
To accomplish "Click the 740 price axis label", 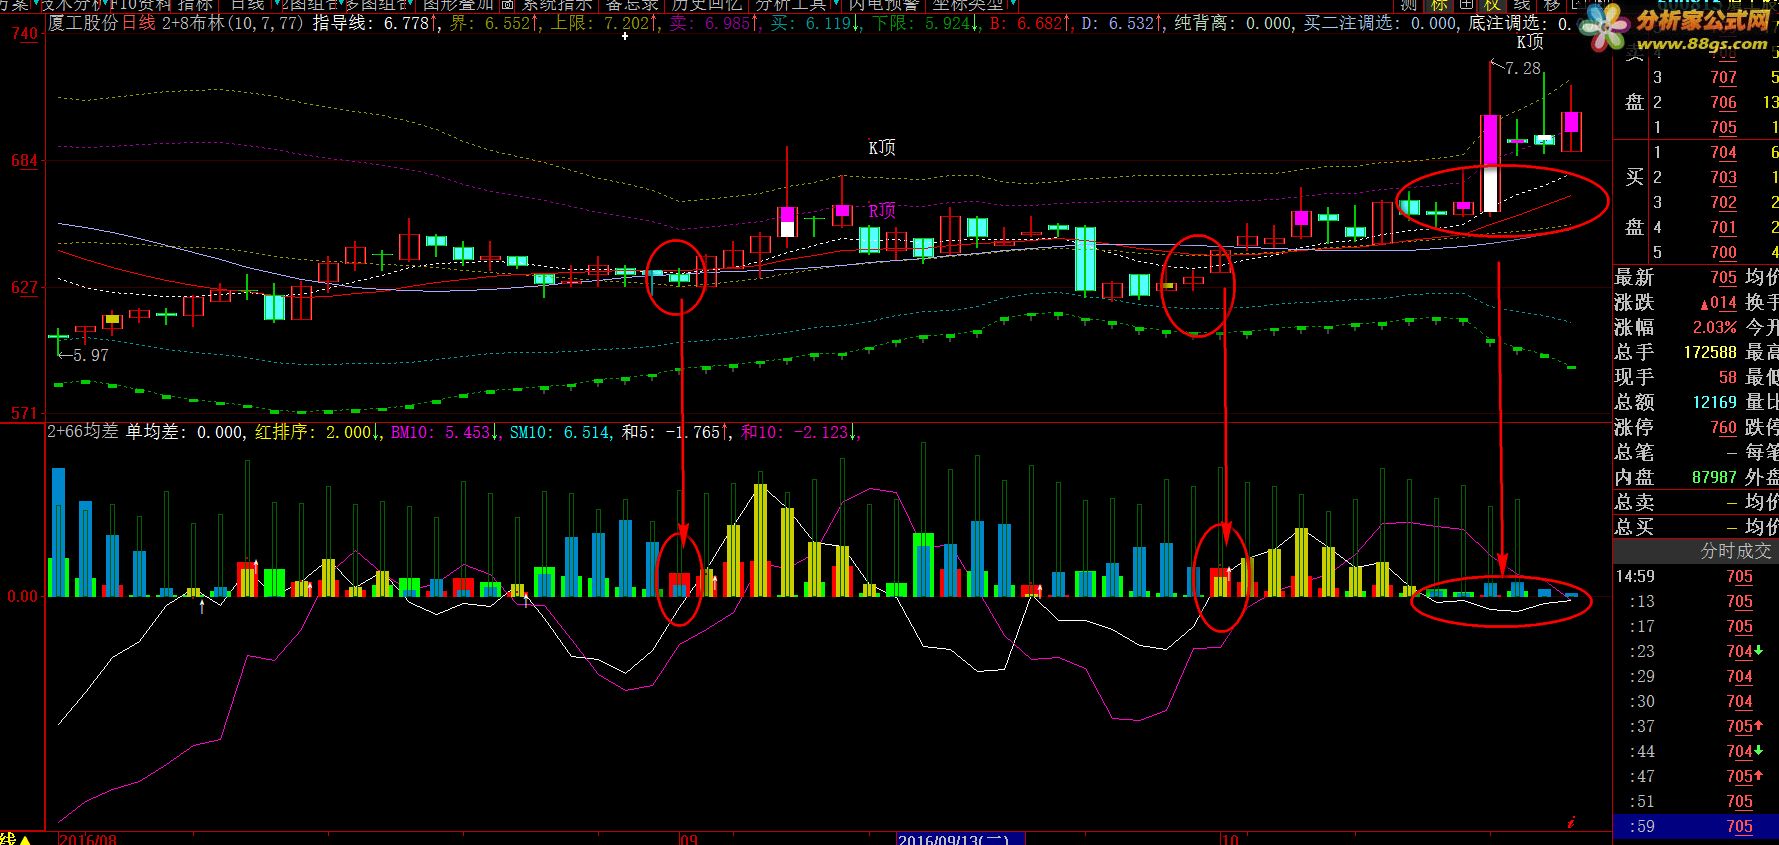I will point(24,33).
